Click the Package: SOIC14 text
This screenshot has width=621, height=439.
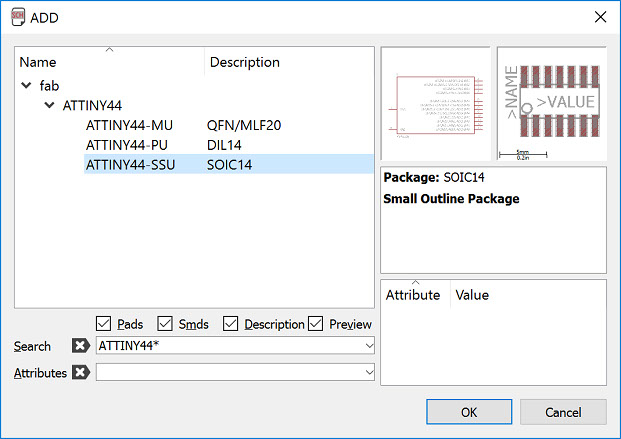tap(434, 177)
